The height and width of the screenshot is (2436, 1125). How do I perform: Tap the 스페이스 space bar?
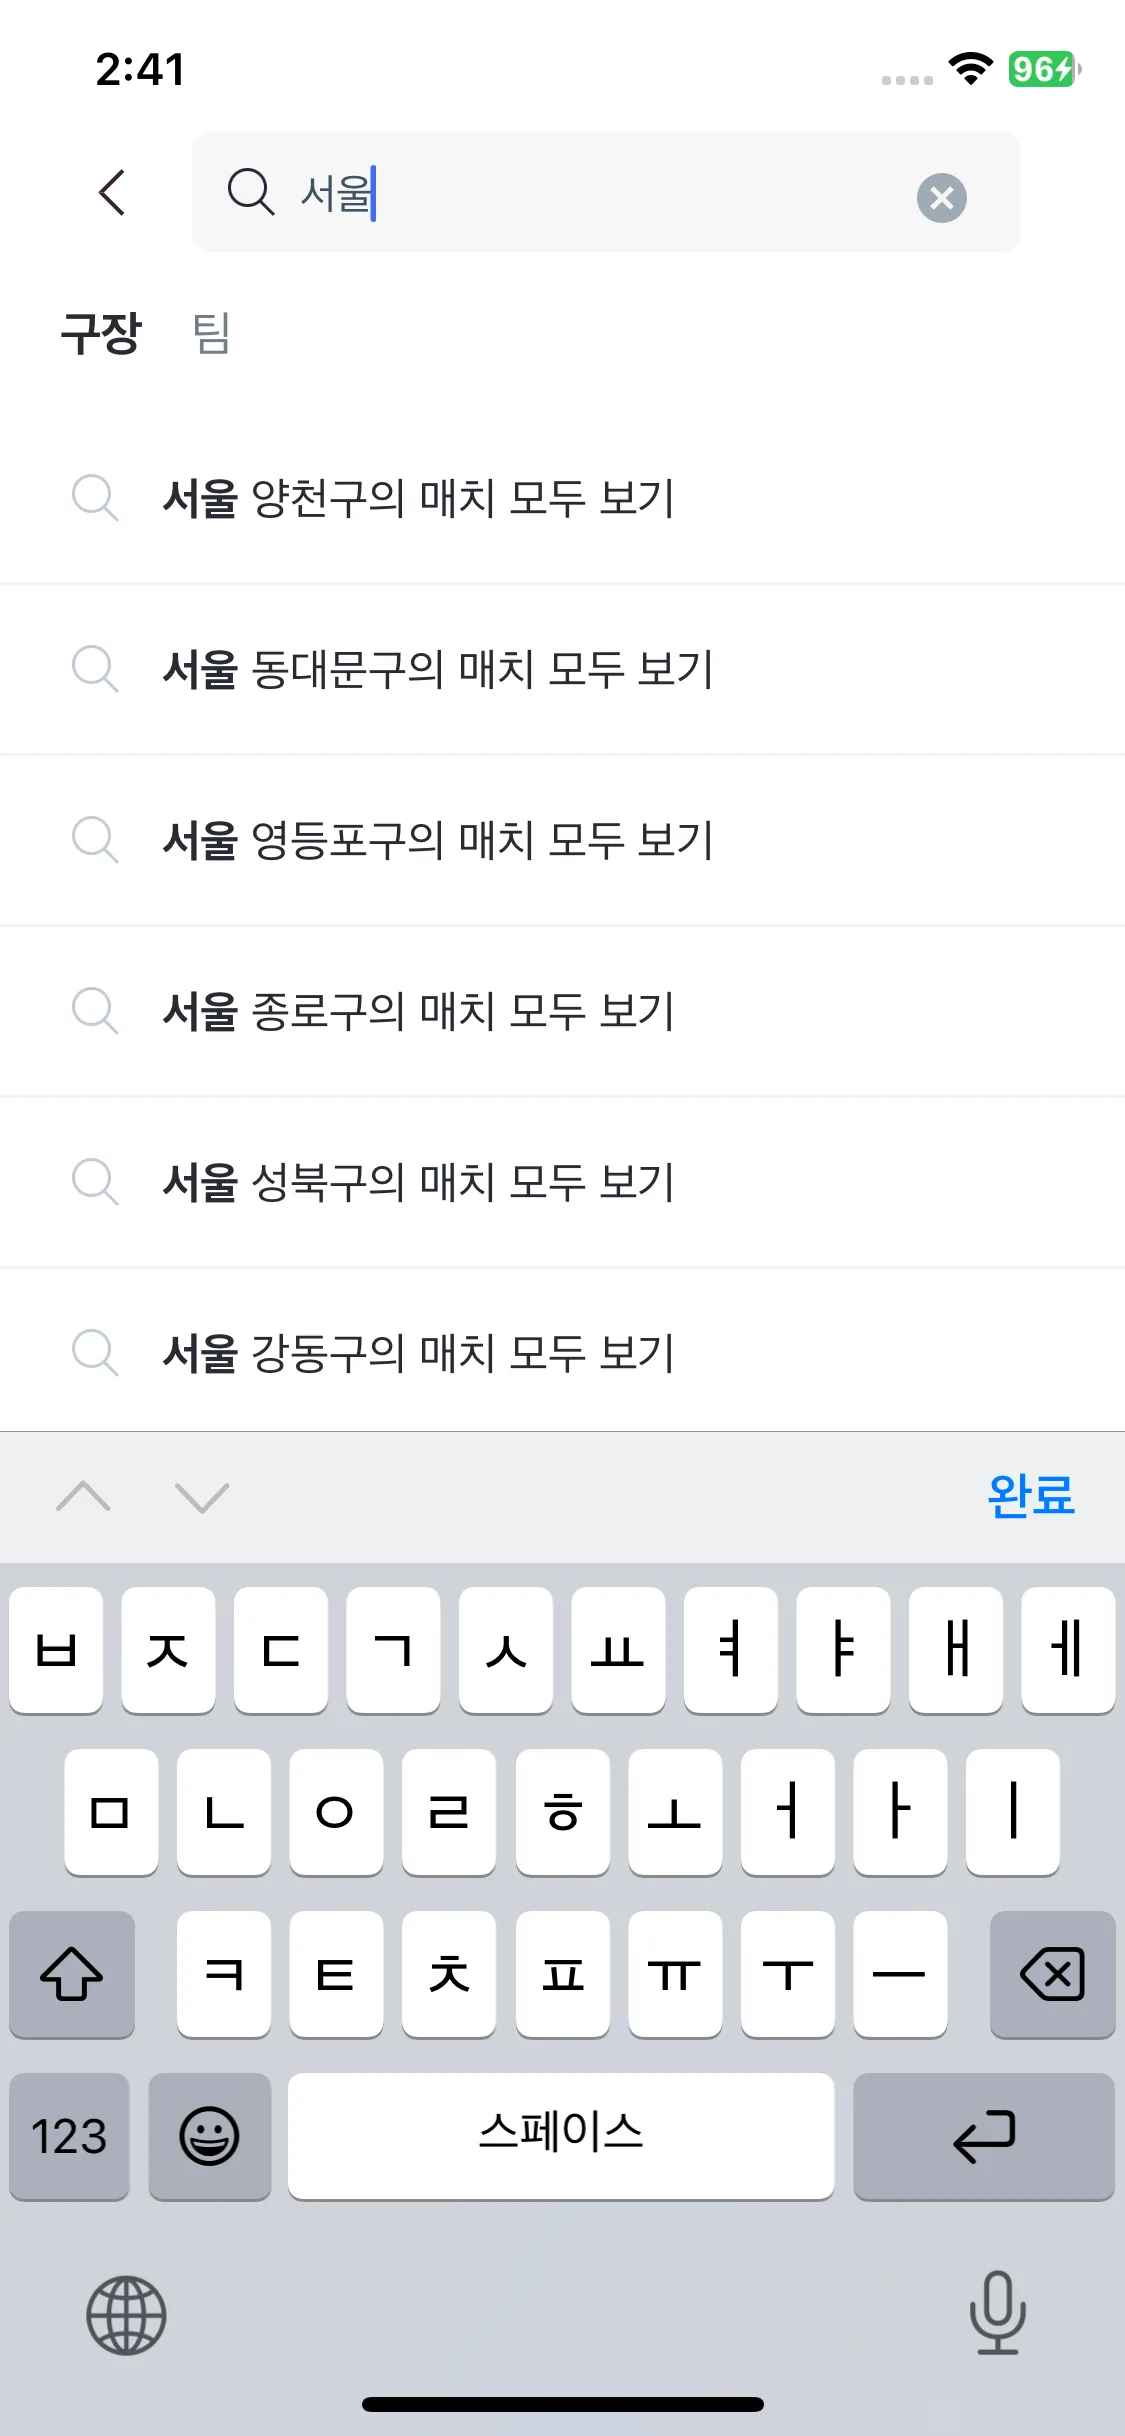click(561, 2136)
